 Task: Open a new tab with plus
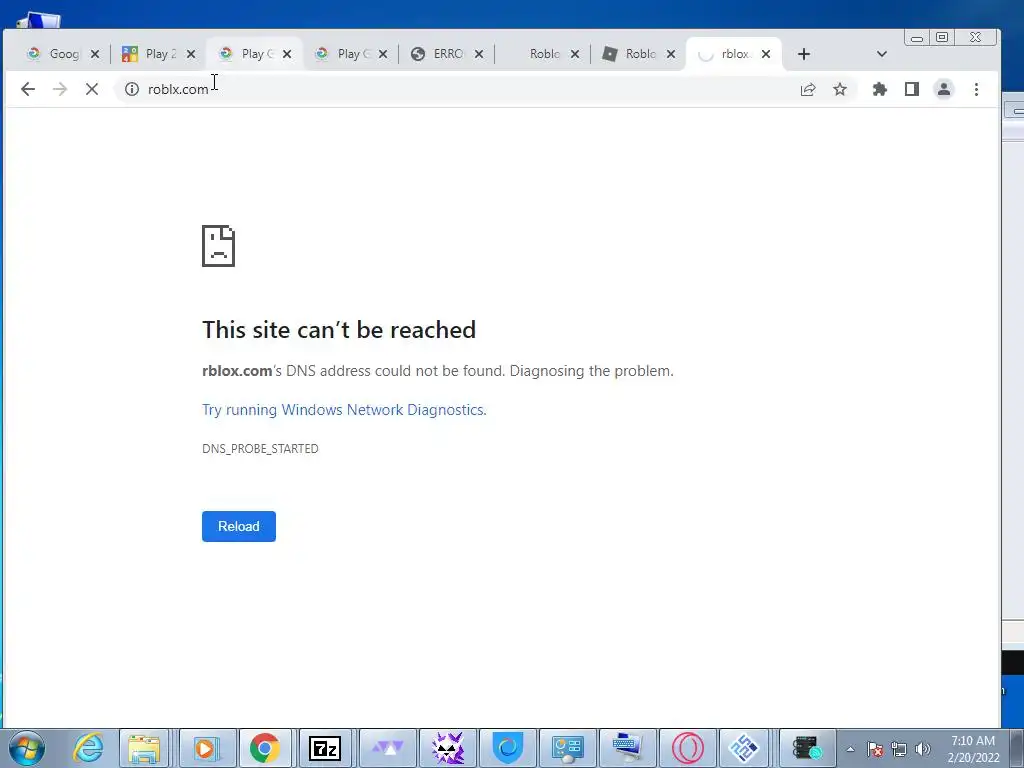click(x=804, y=54)
